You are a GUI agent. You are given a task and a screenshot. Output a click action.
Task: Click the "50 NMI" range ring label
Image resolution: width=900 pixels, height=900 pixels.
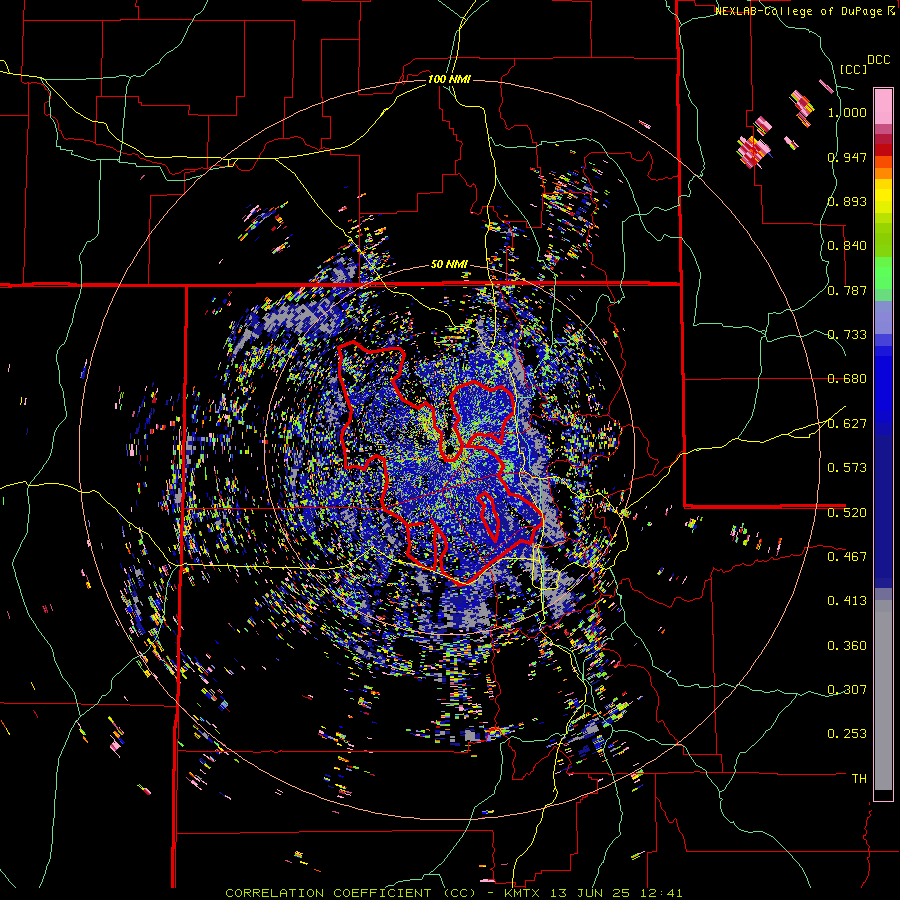(x=449, y=265)
